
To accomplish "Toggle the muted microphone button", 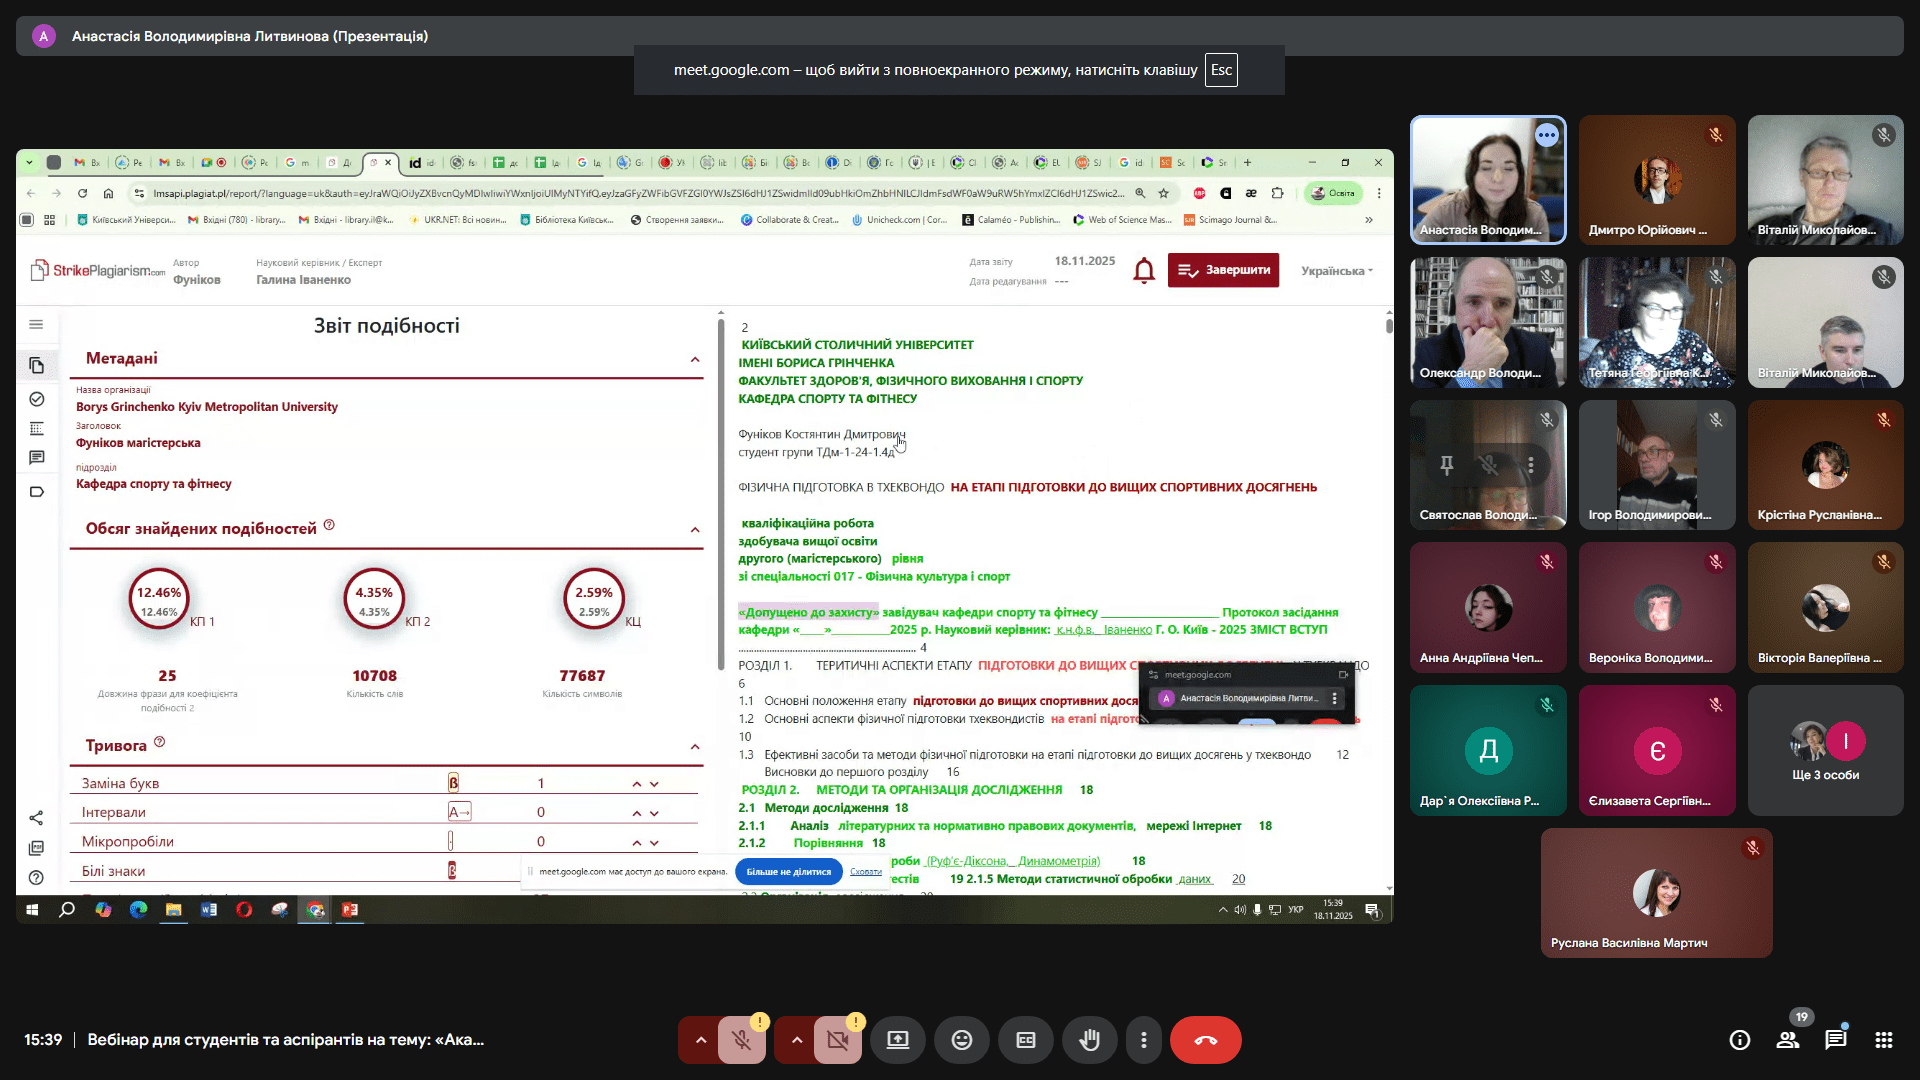I will pos(741,1040).
